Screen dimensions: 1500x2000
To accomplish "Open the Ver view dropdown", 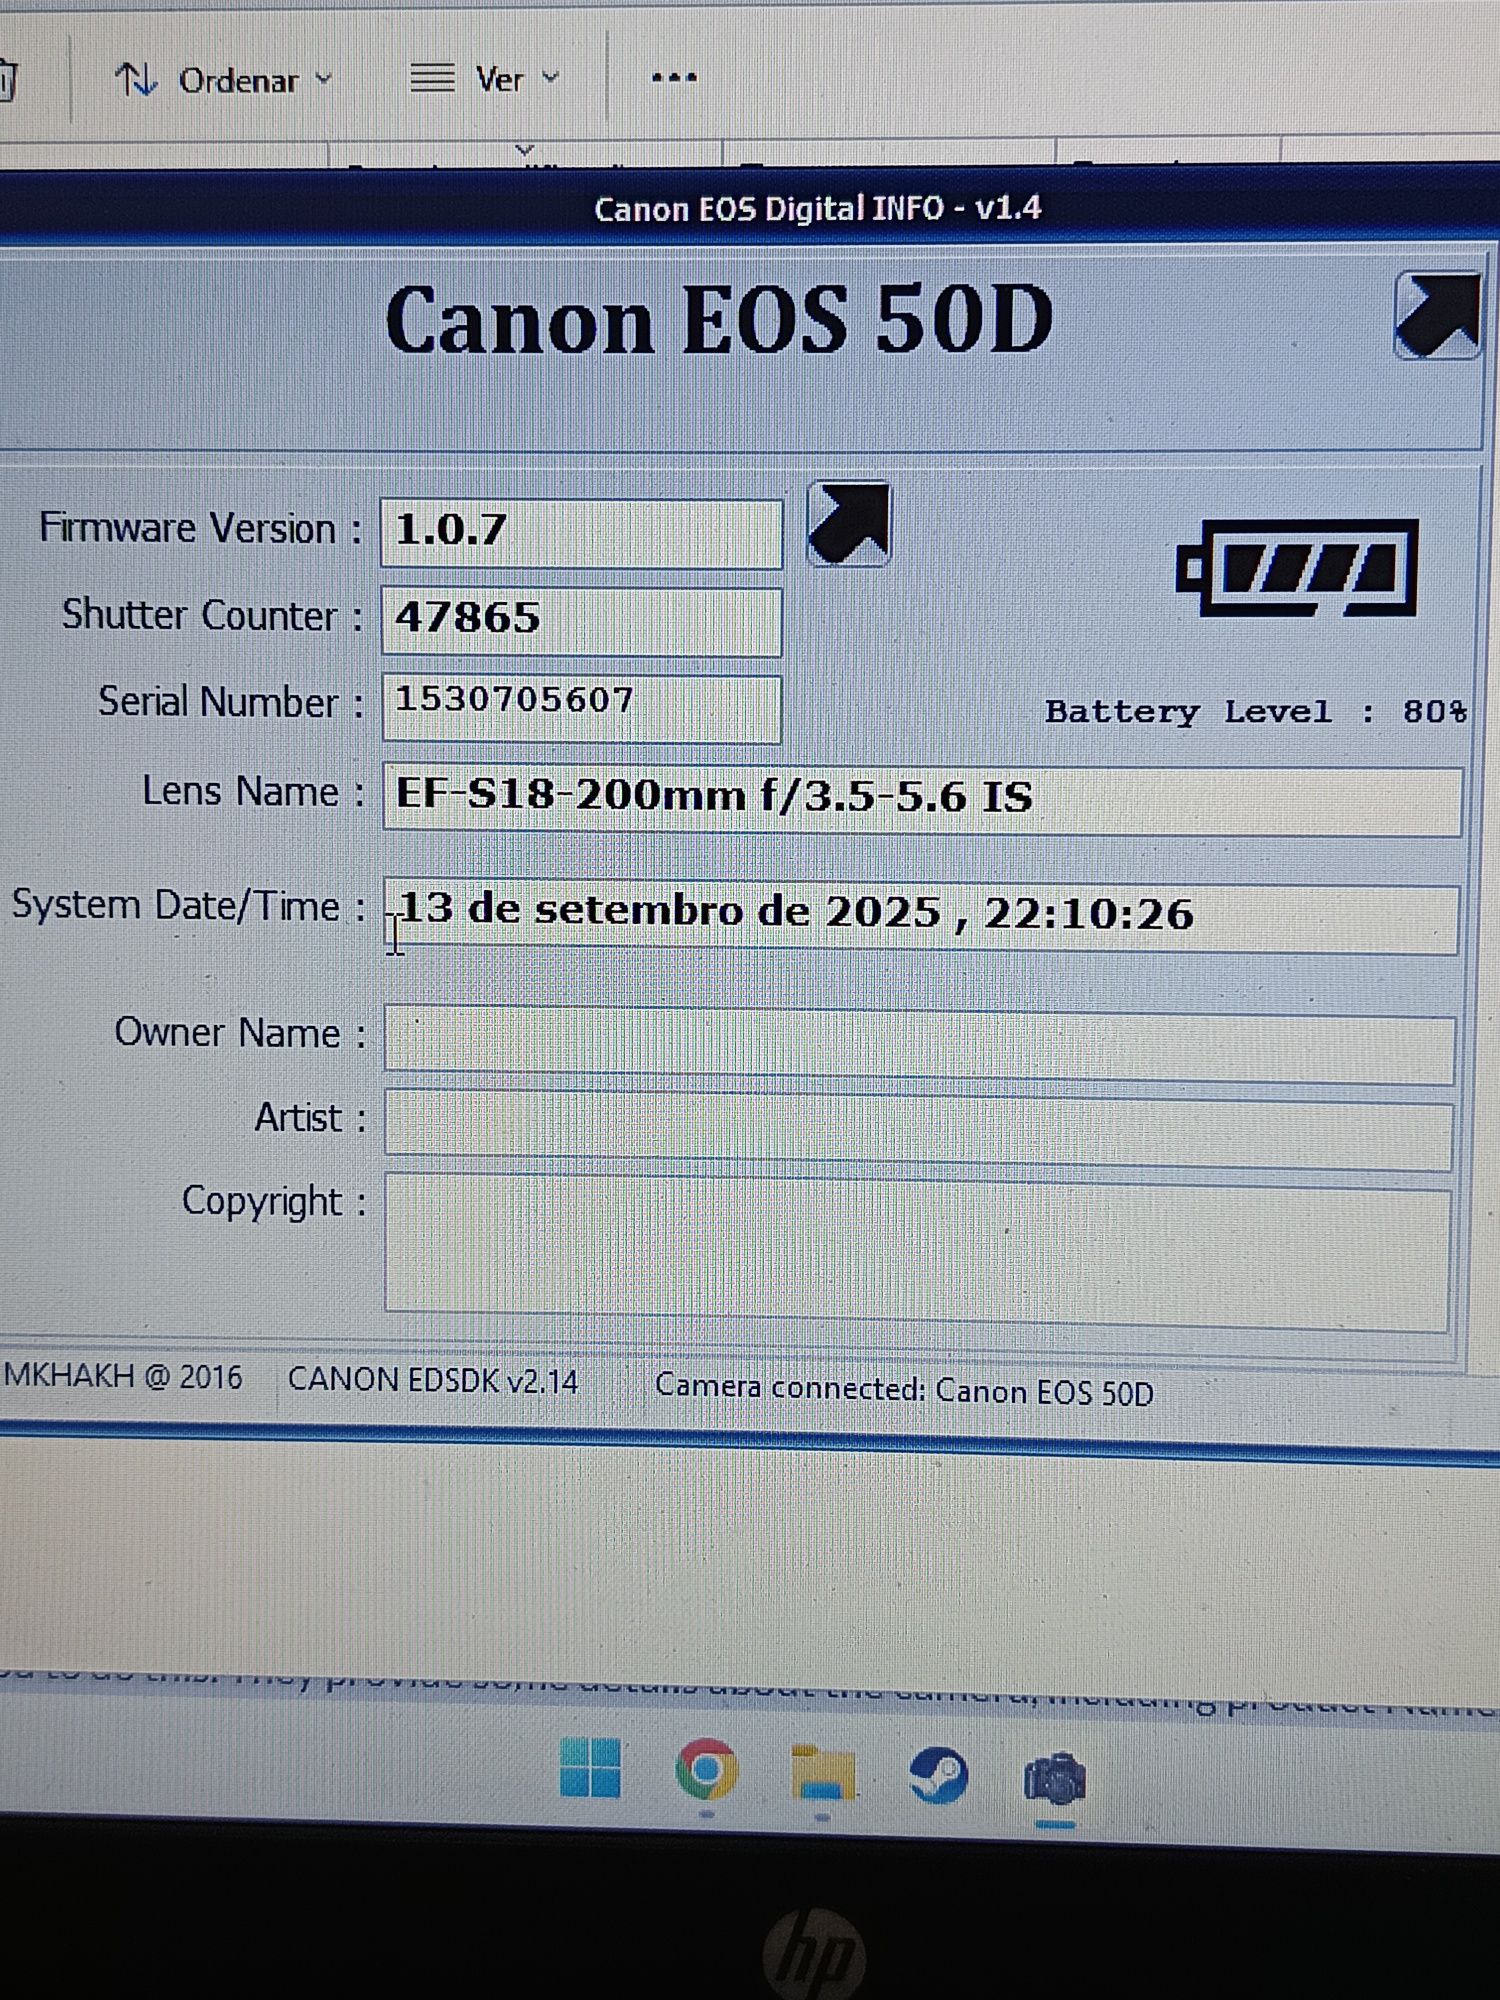I will click(484, 78).
